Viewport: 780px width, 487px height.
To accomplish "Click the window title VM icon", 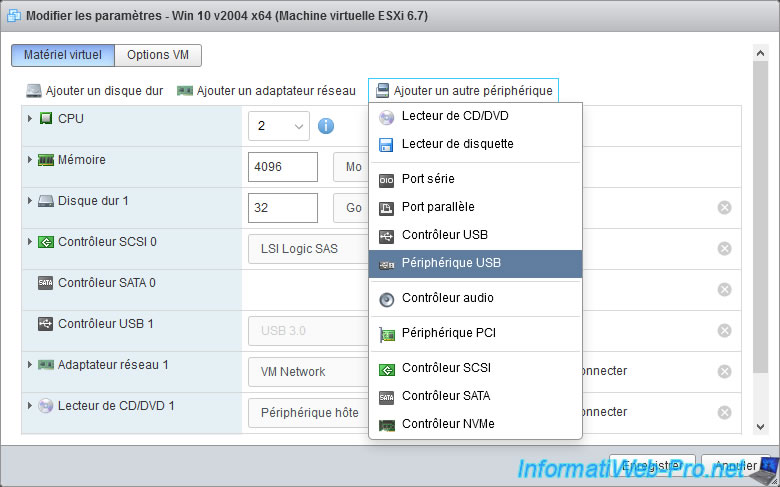I will 14,16.
